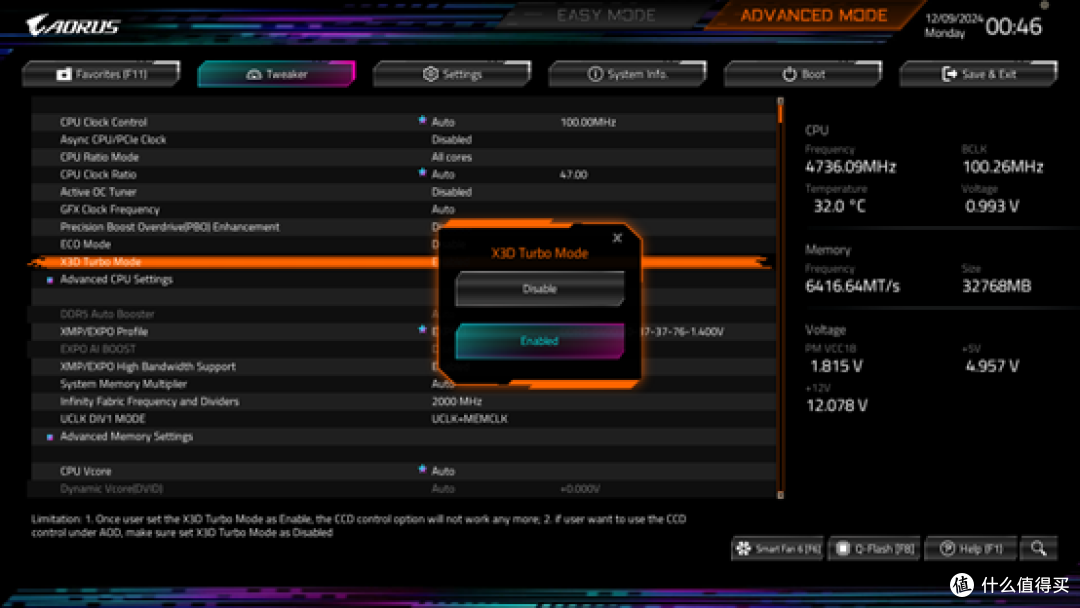1080x608 pixels.
Task: Click the 32768MB memory size value
Action: pyautogui.click(x=997, y=286)
